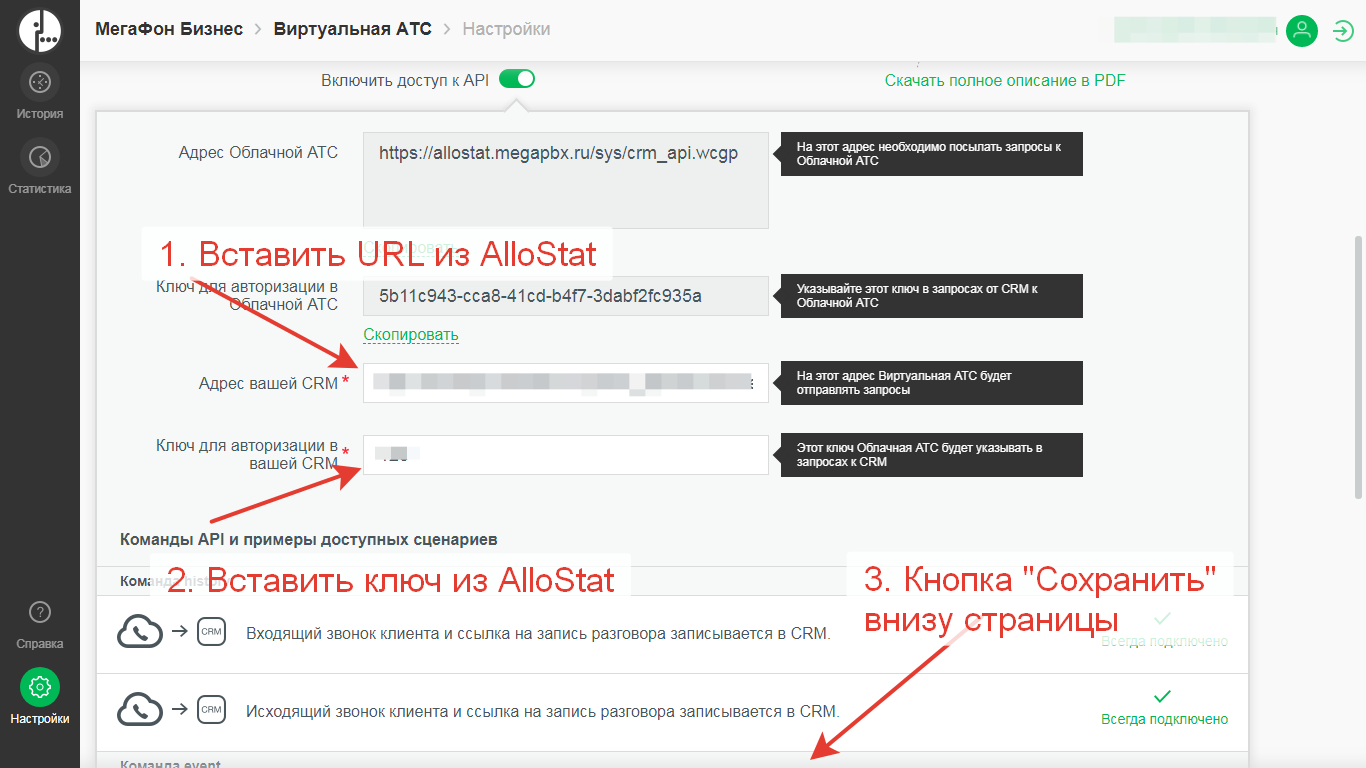Click CRM icon in Входящий звонок row
The height and width of the screenshot is (768, 1366).
click(211, 632)
